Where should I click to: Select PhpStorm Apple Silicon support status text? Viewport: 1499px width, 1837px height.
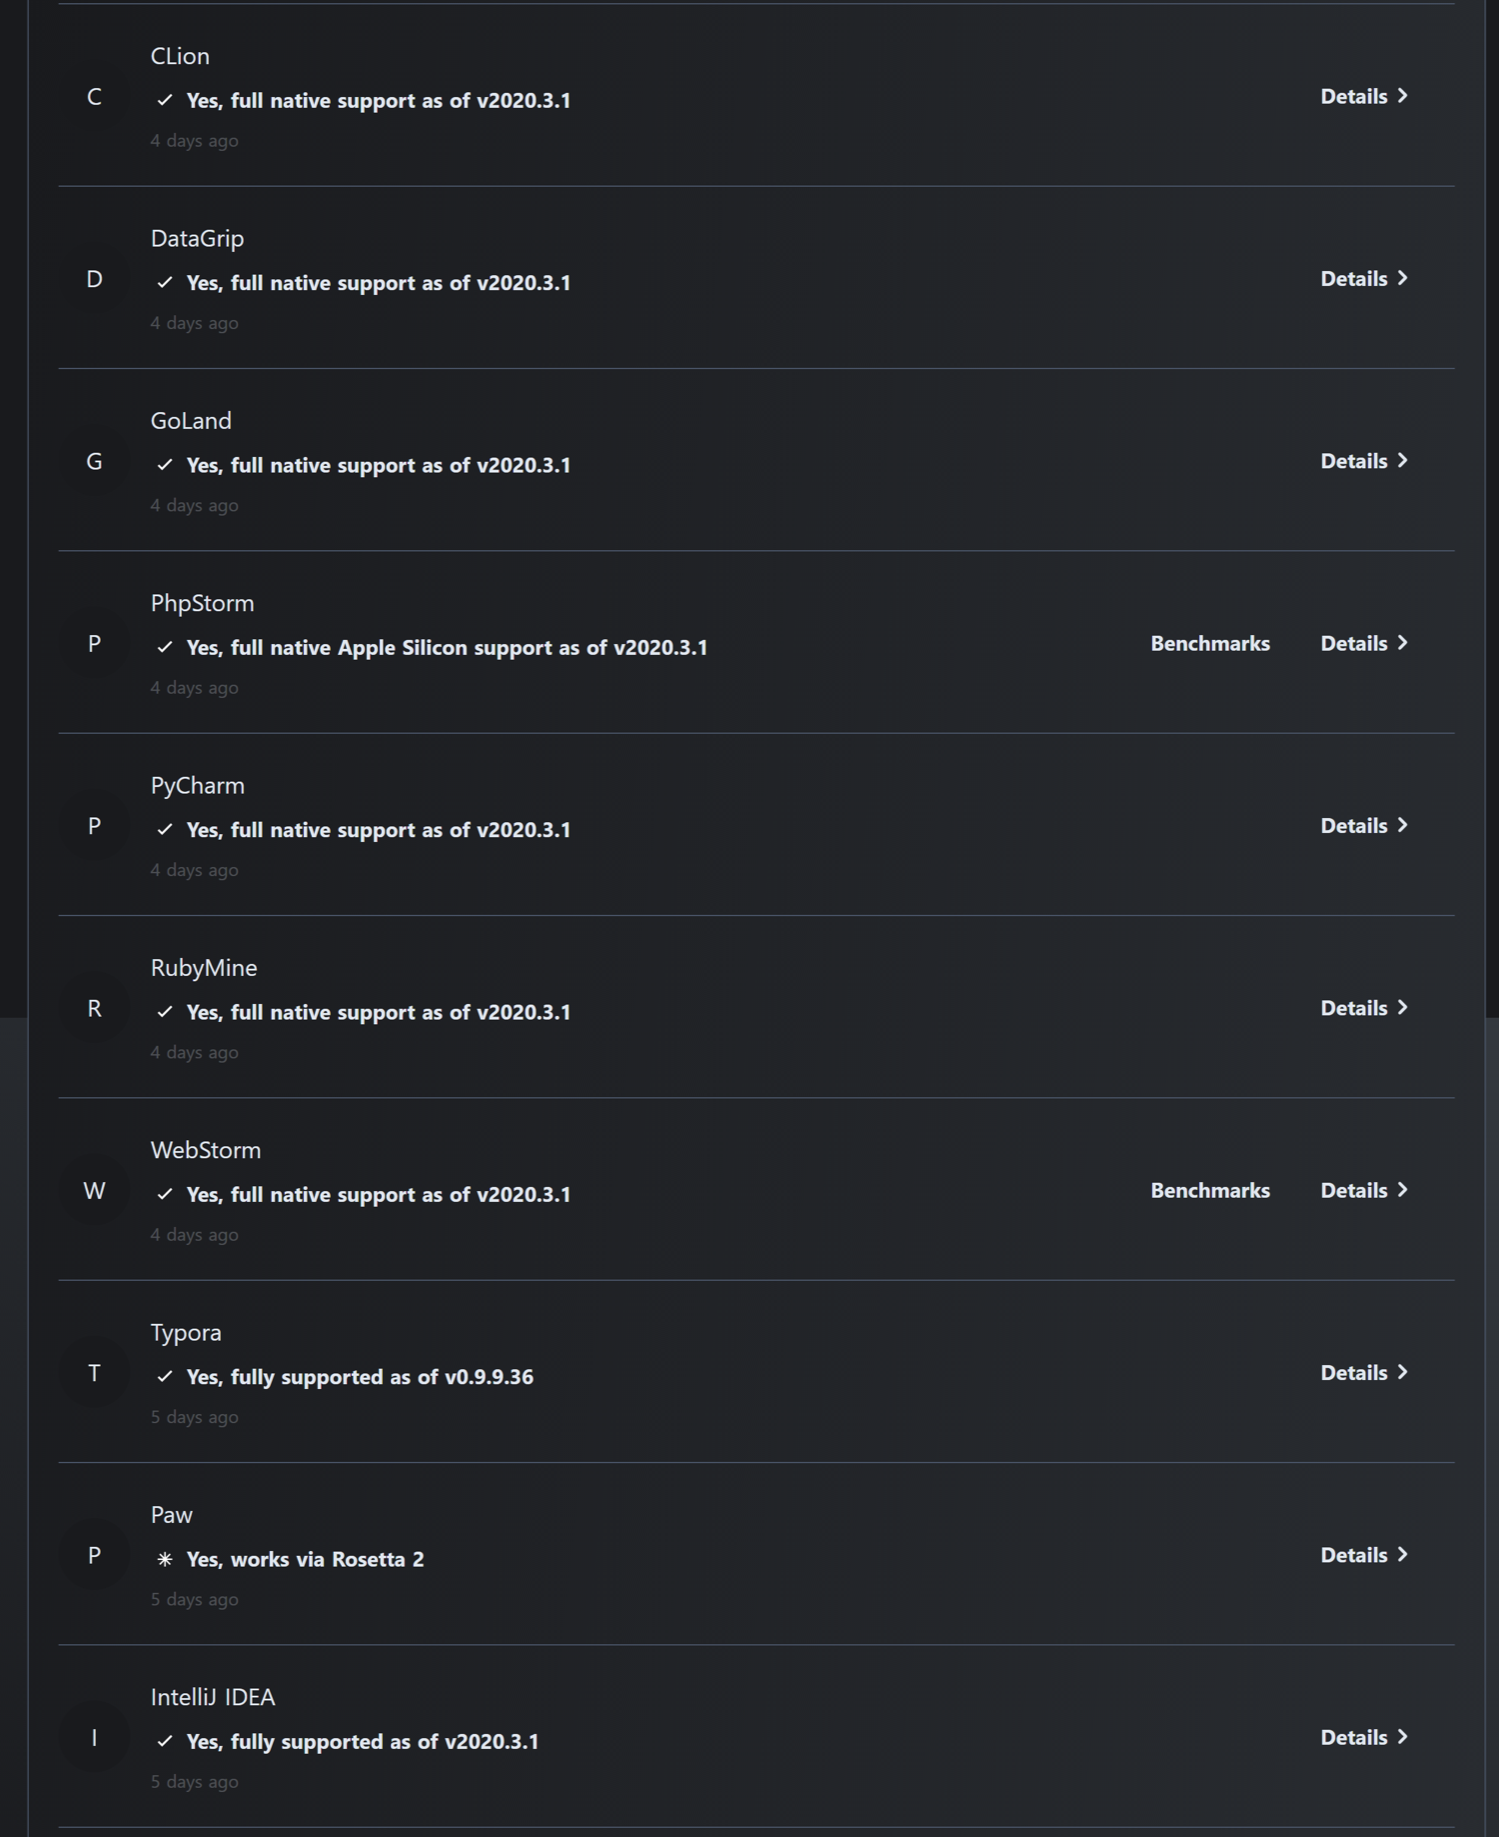(x=446, y=648)
